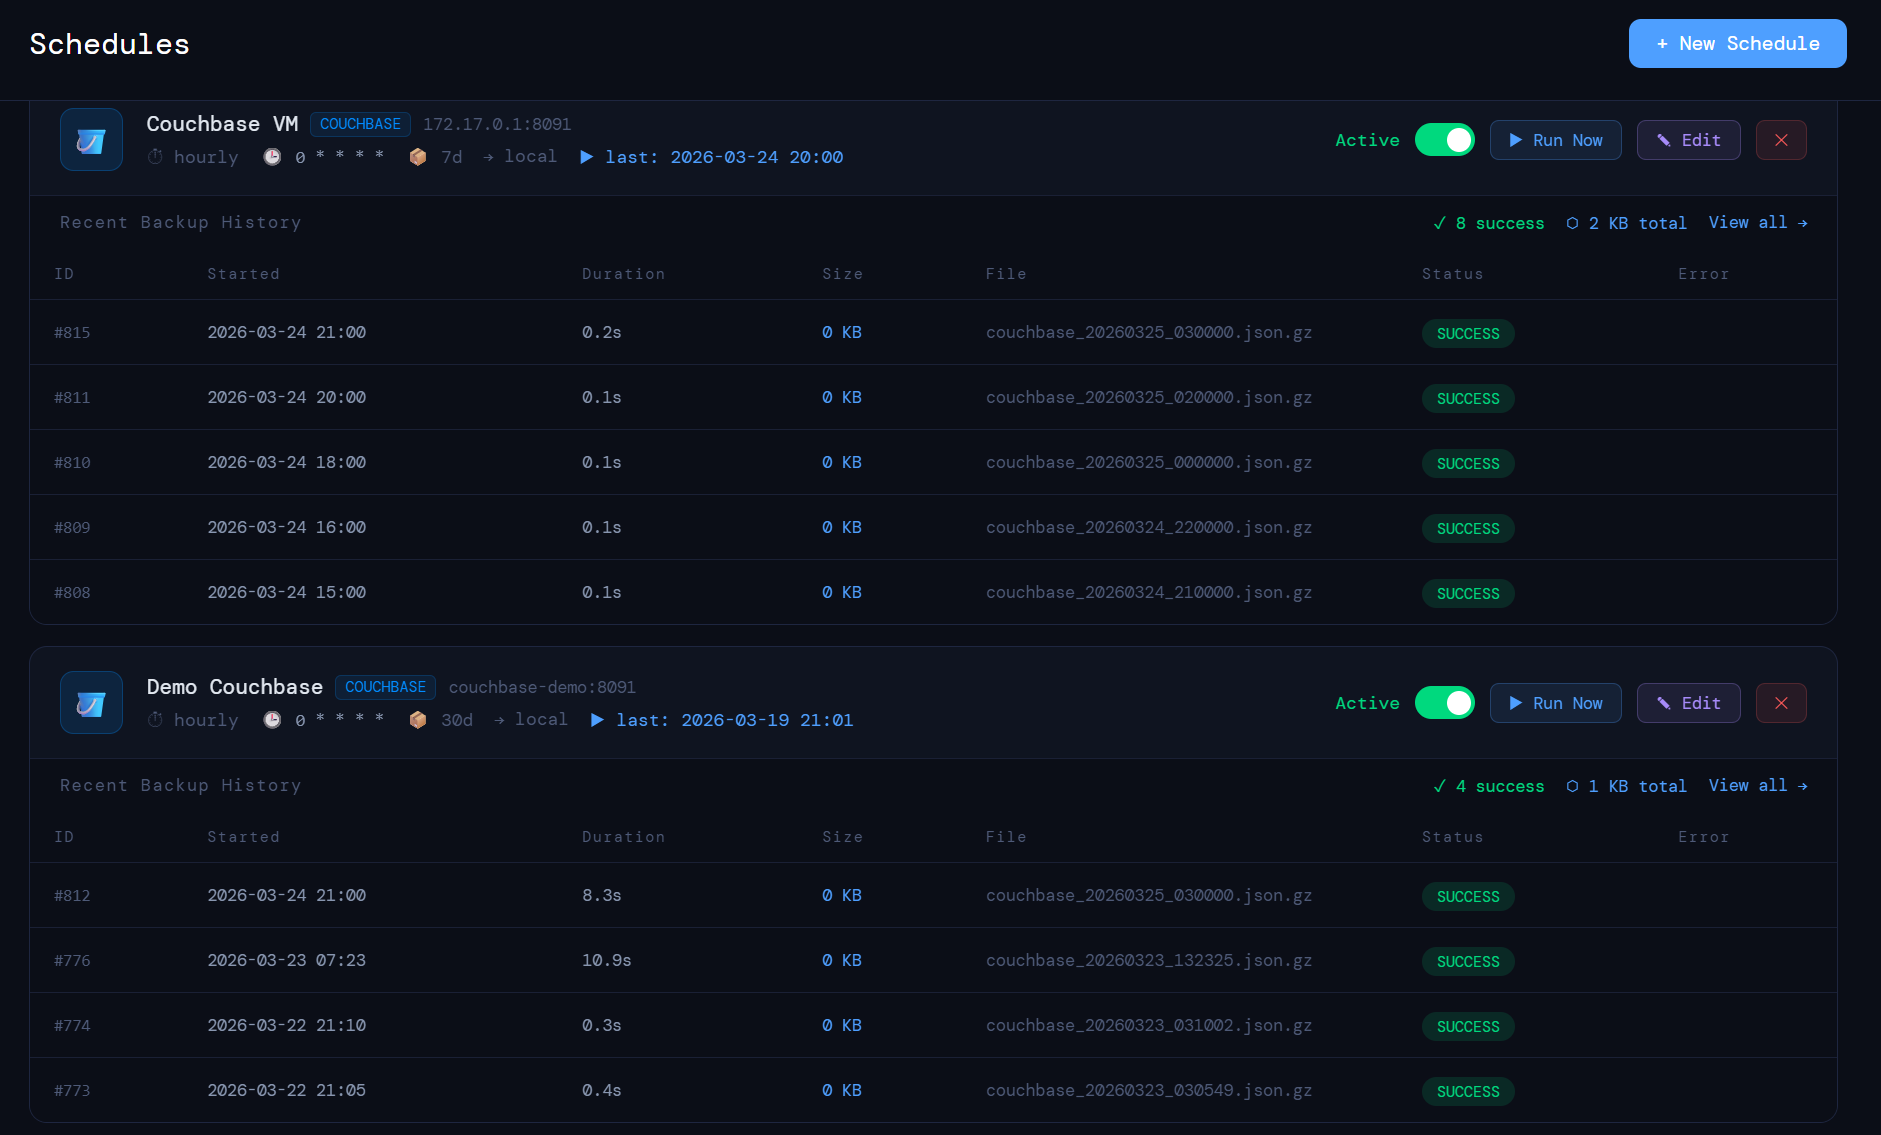Select backup row #810
The height and width of the screenshot is (1135, 1881).
(x=933, y=462)
